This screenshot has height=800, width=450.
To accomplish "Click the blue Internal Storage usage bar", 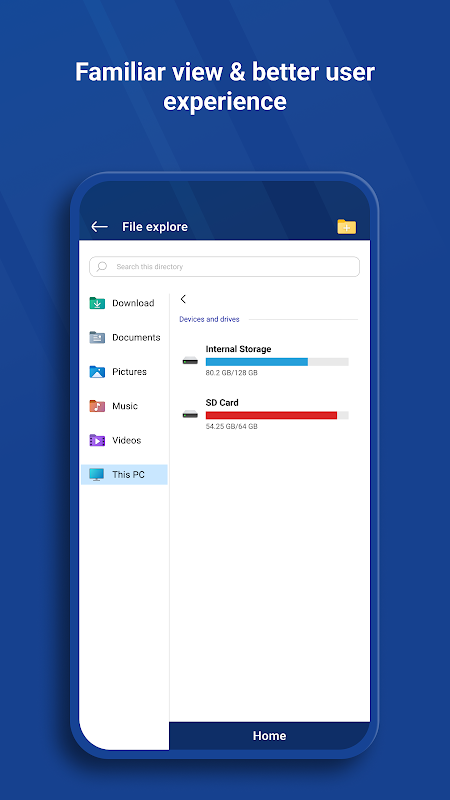I will (257, 362).
